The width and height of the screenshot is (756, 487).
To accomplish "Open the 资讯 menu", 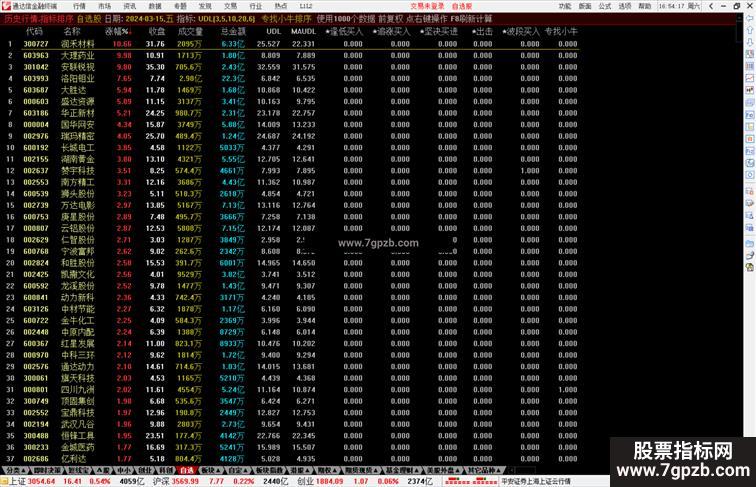I will (x=130, y=6).
